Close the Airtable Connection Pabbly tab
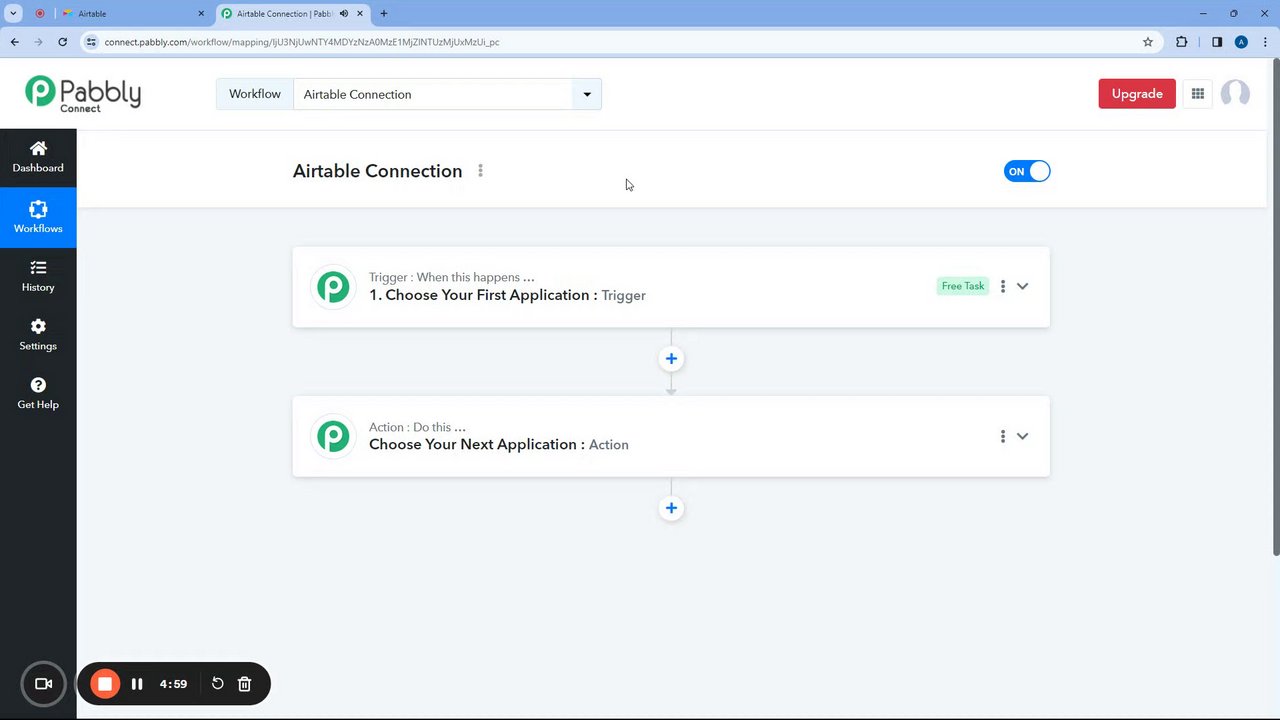This screenshot has height=720, width=1280. (x=360, y=14)
